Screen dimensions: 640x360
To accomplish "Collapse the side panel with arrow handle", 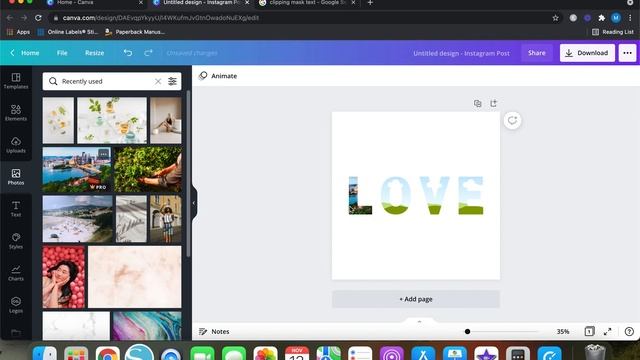I will click(x=194, y=203).
